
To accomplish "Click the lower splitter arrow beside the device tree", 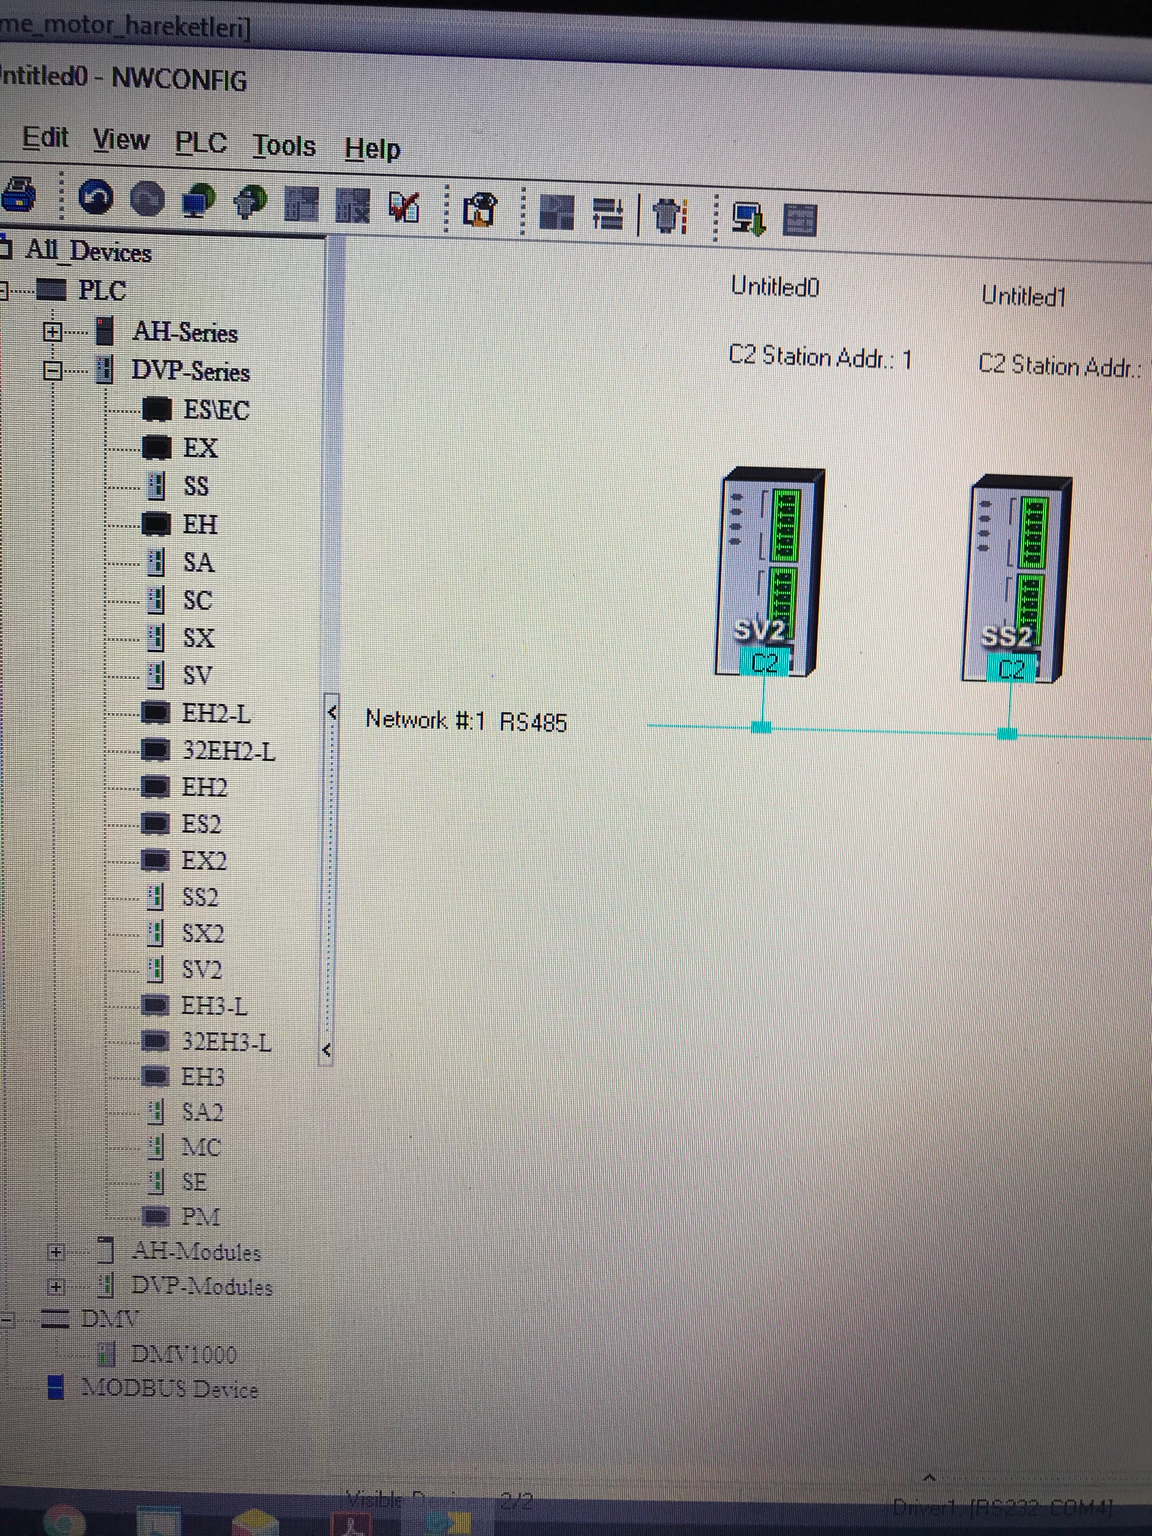I will 327,1050.
